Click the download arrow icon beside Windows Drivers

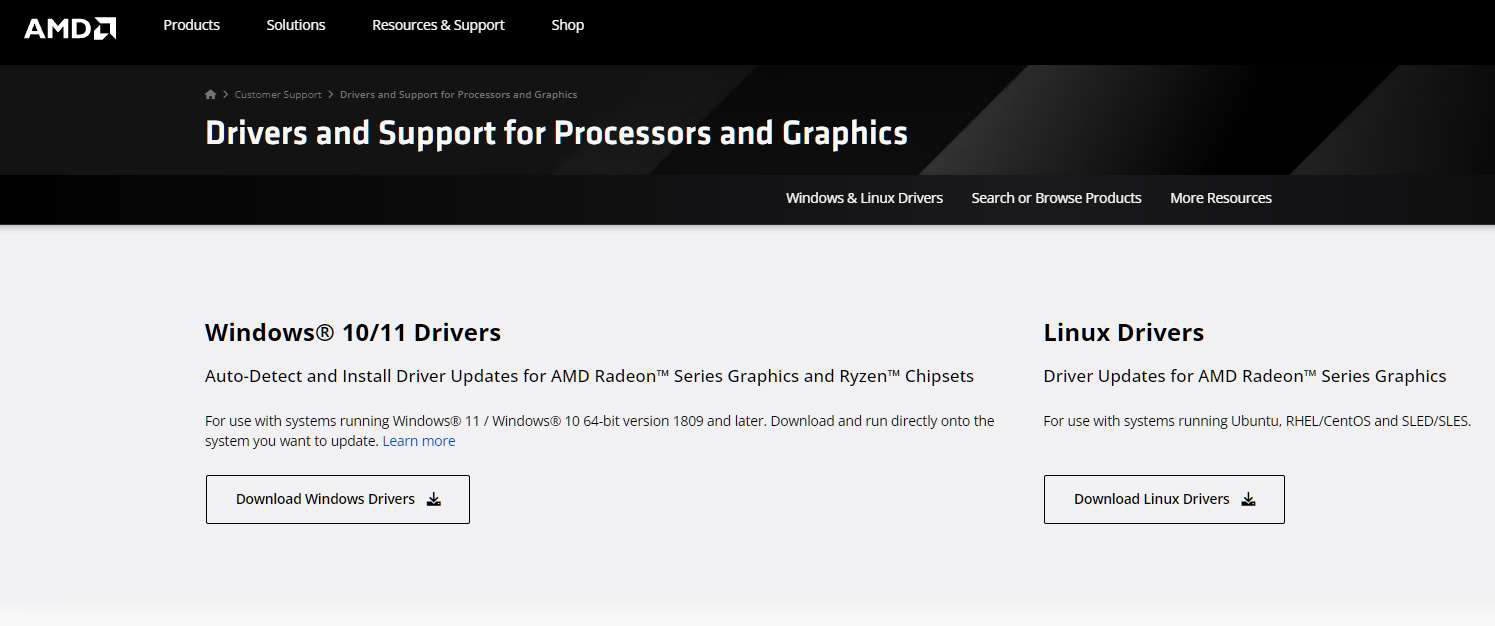click(434, 500)
